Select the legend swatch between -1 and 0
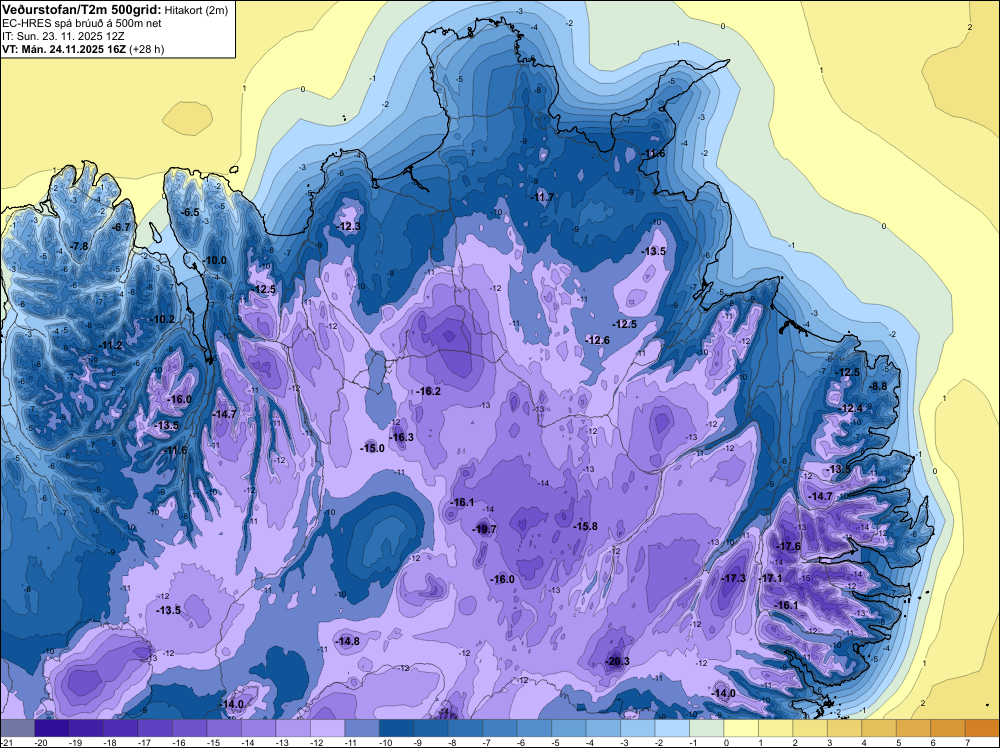The width and height of the screenshot is (1000, 748). click(707, 728)
